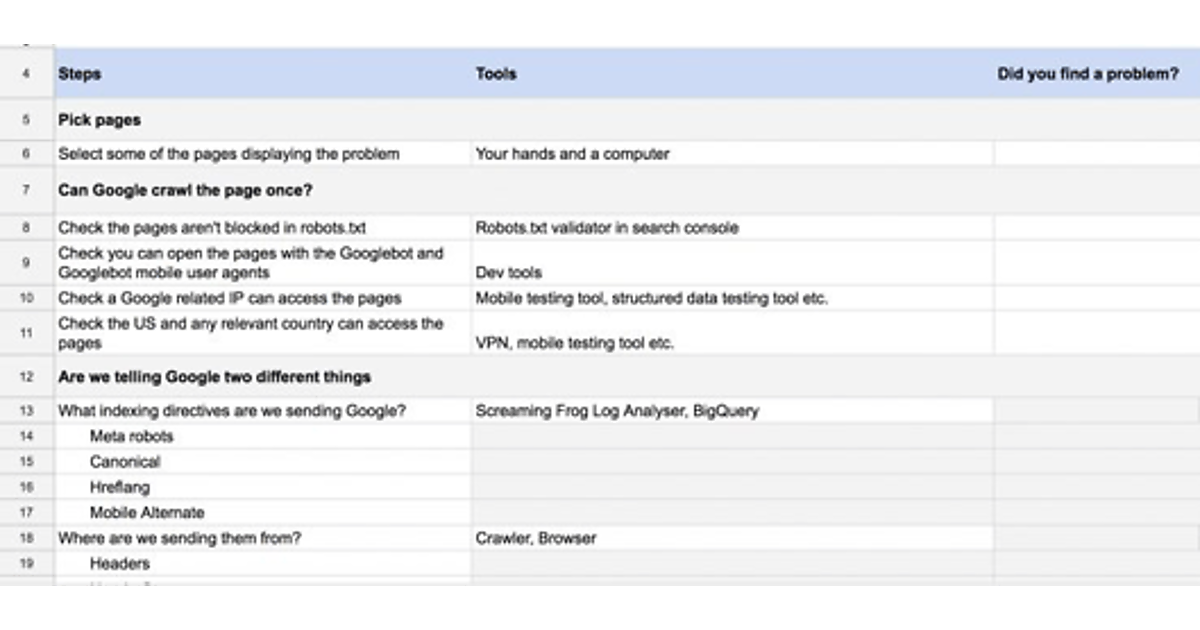Image resolution: width=1200 pixels, height=630 pixels.
Task: Select 'Are we telling Google two different things' cell
Action: pyautogui.click(x=214, y=377)
